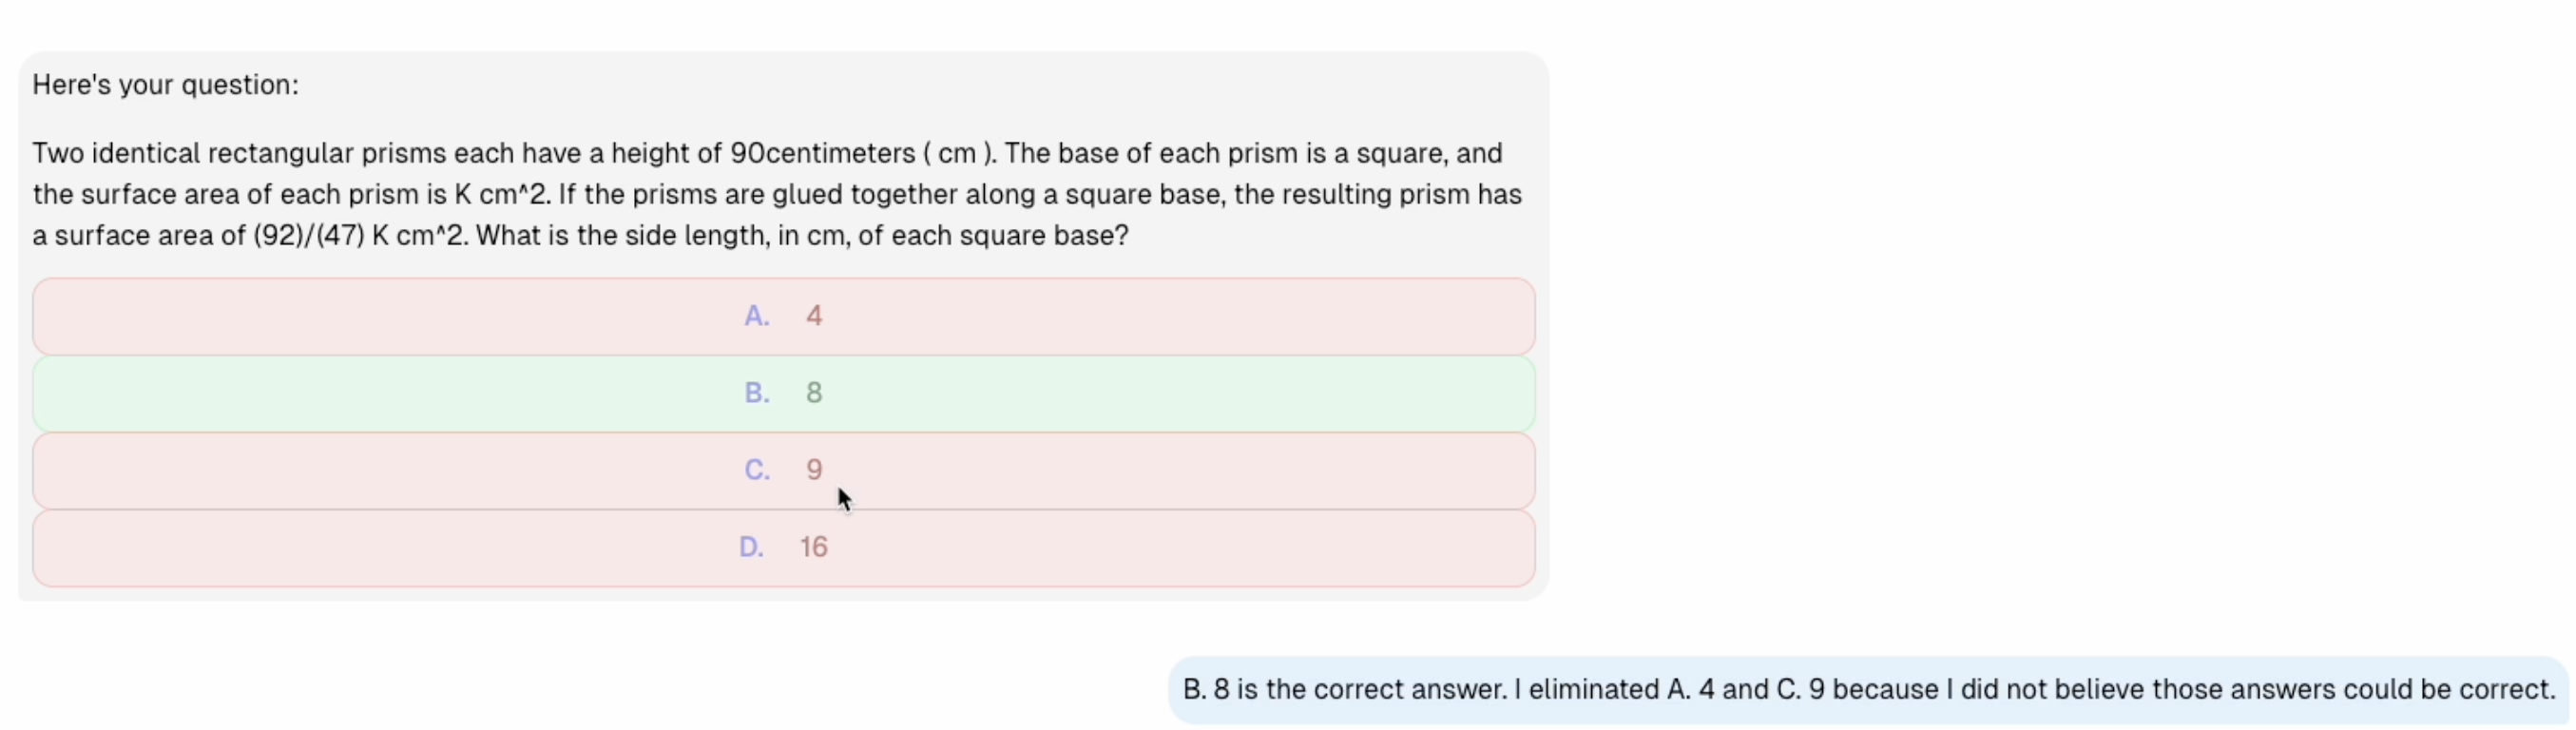
Task: Click the letter label "D."
Action: coord(751,547)
